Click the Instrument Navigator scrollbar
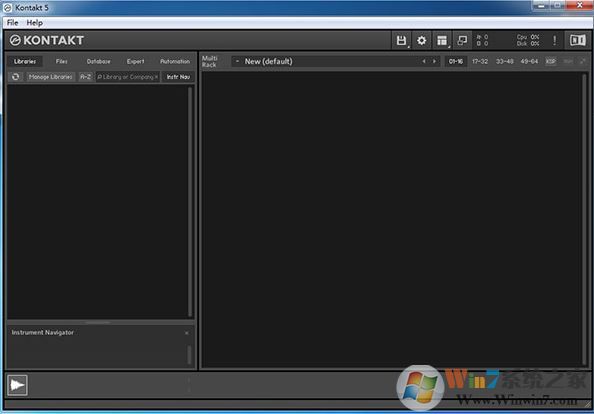This screenshot has height=414, width=594. tap(189, 355)
